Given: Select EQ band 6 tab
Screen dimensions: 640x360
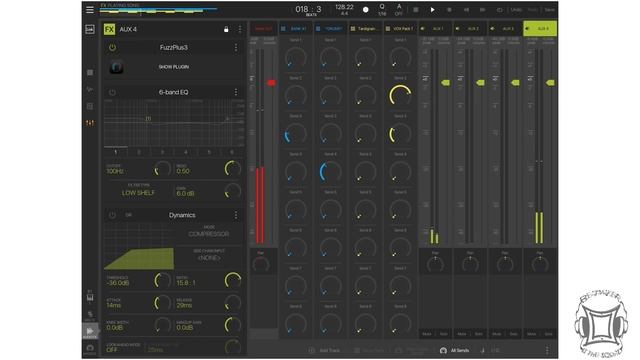Looking at the screenshot, I should [x=232, y=152].
